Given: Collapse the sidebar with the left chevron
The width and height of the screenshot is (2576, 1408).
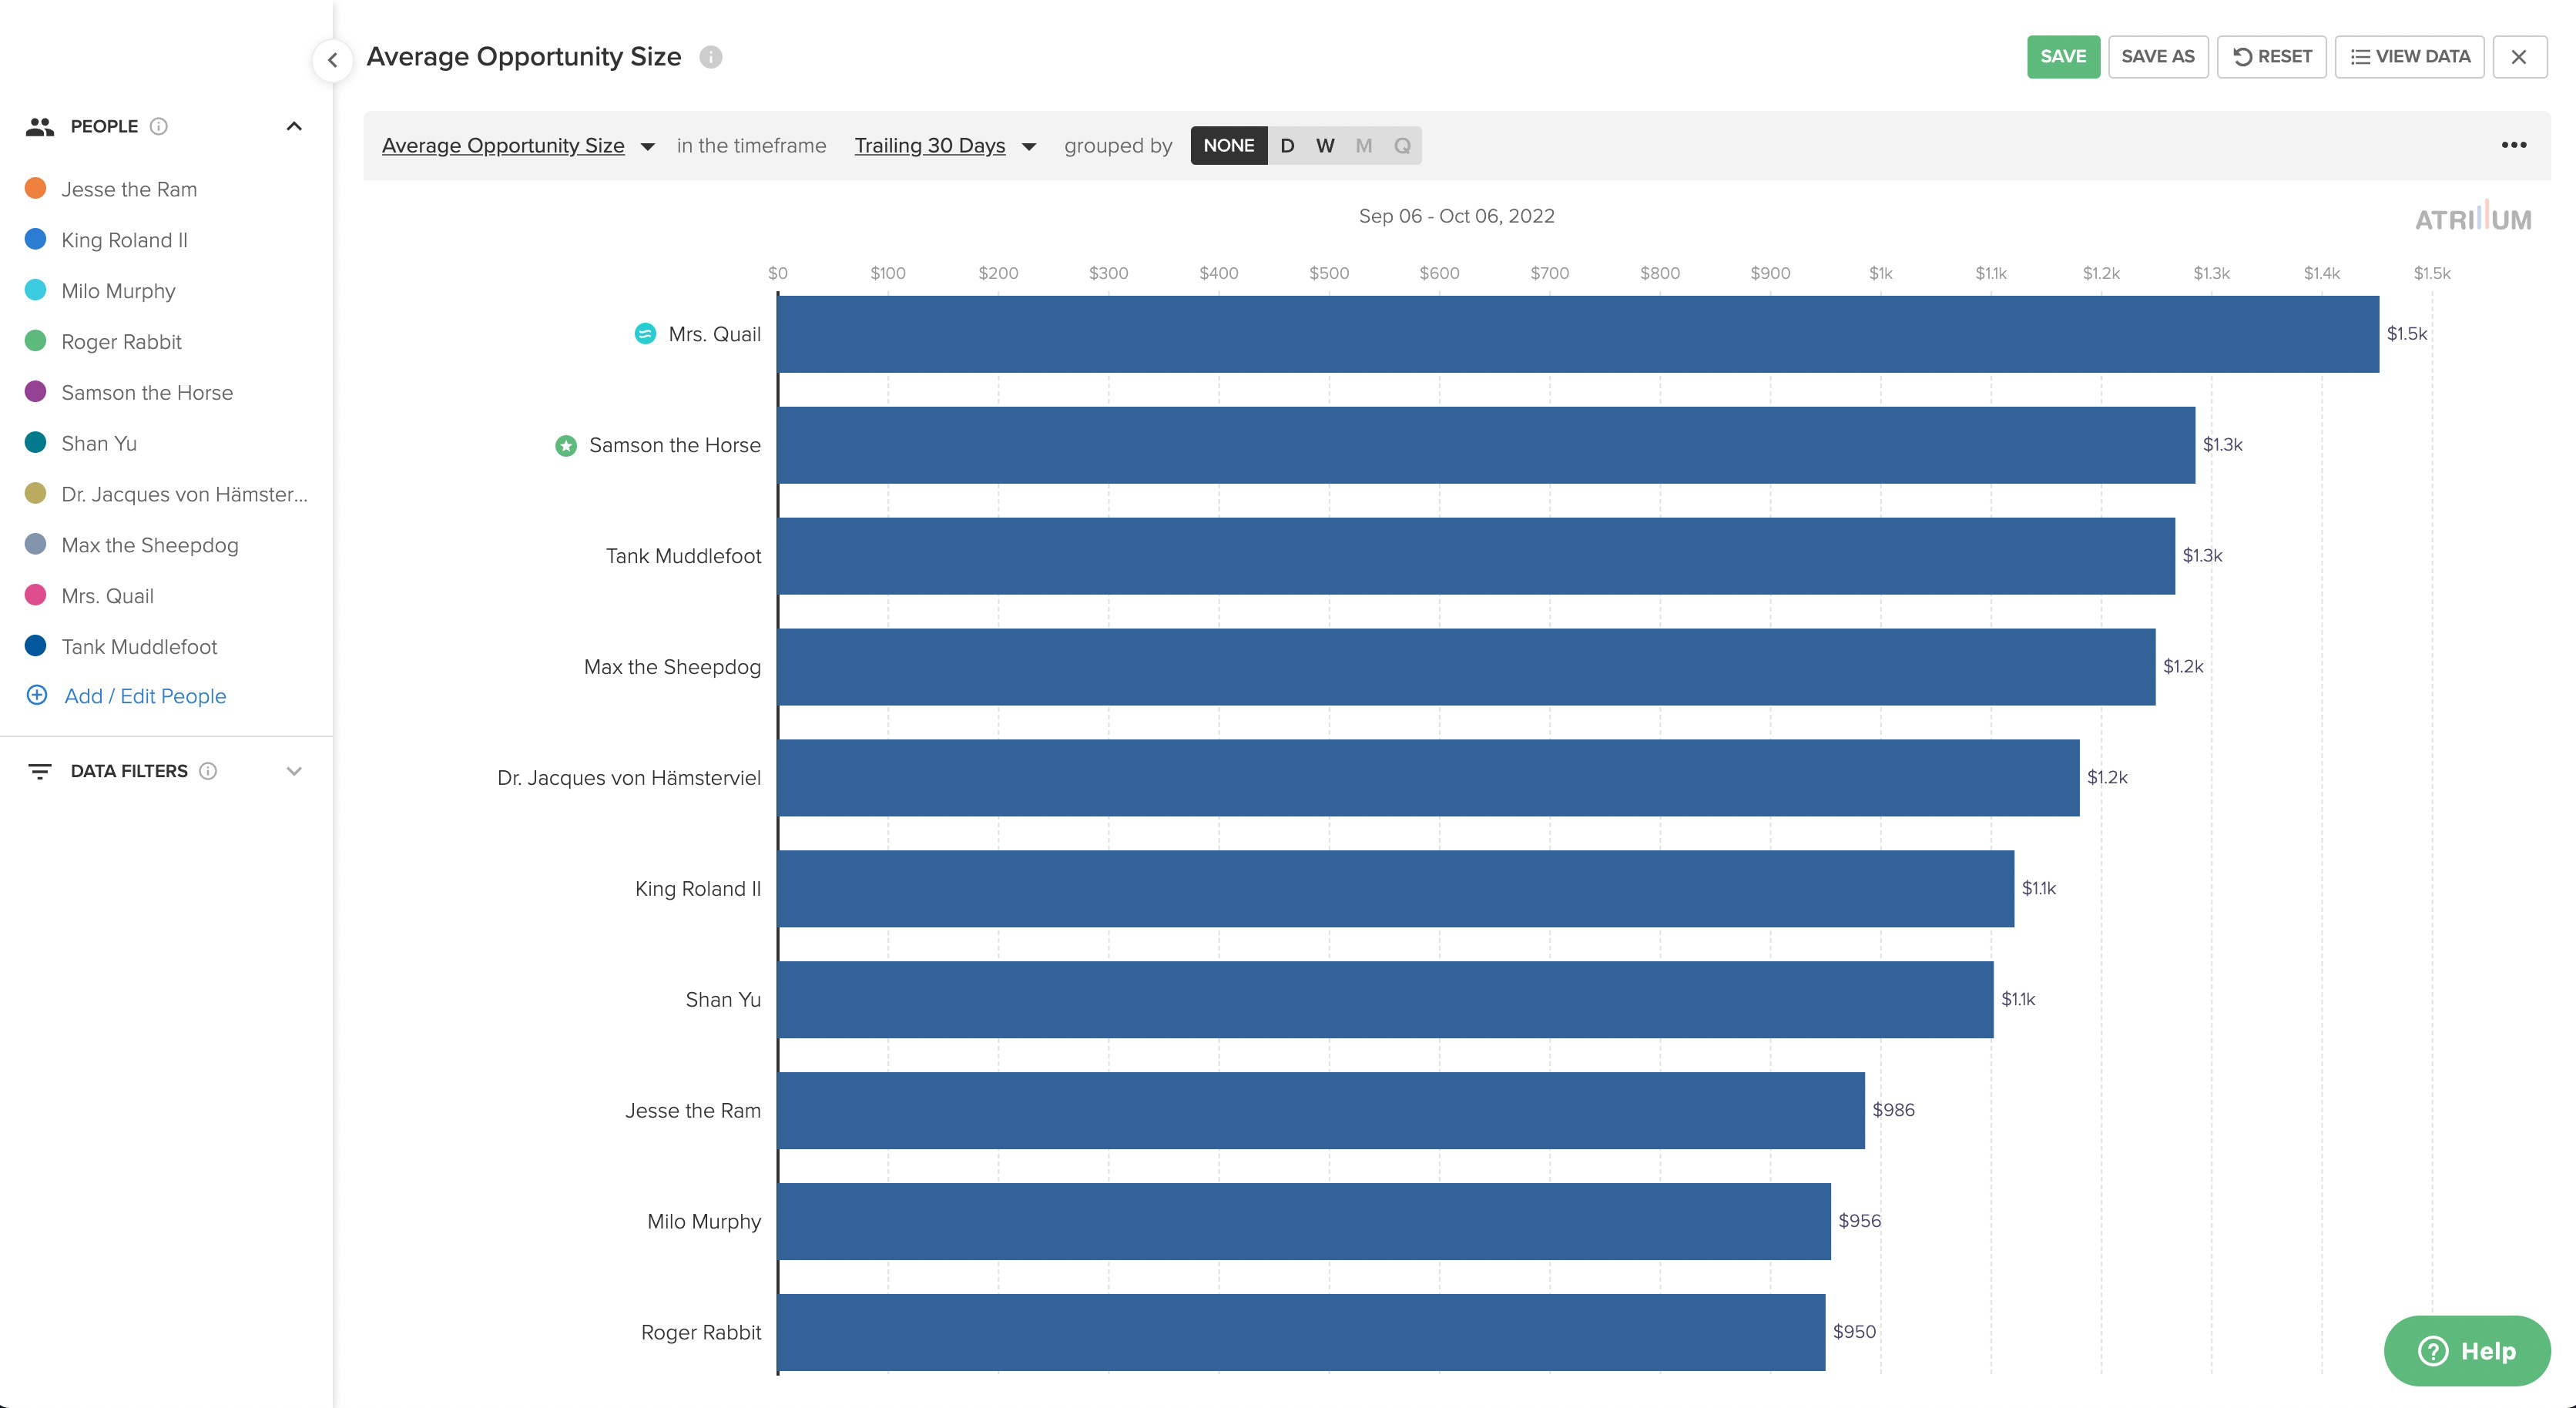Looking at the screenshot, I should click(332, 60).
